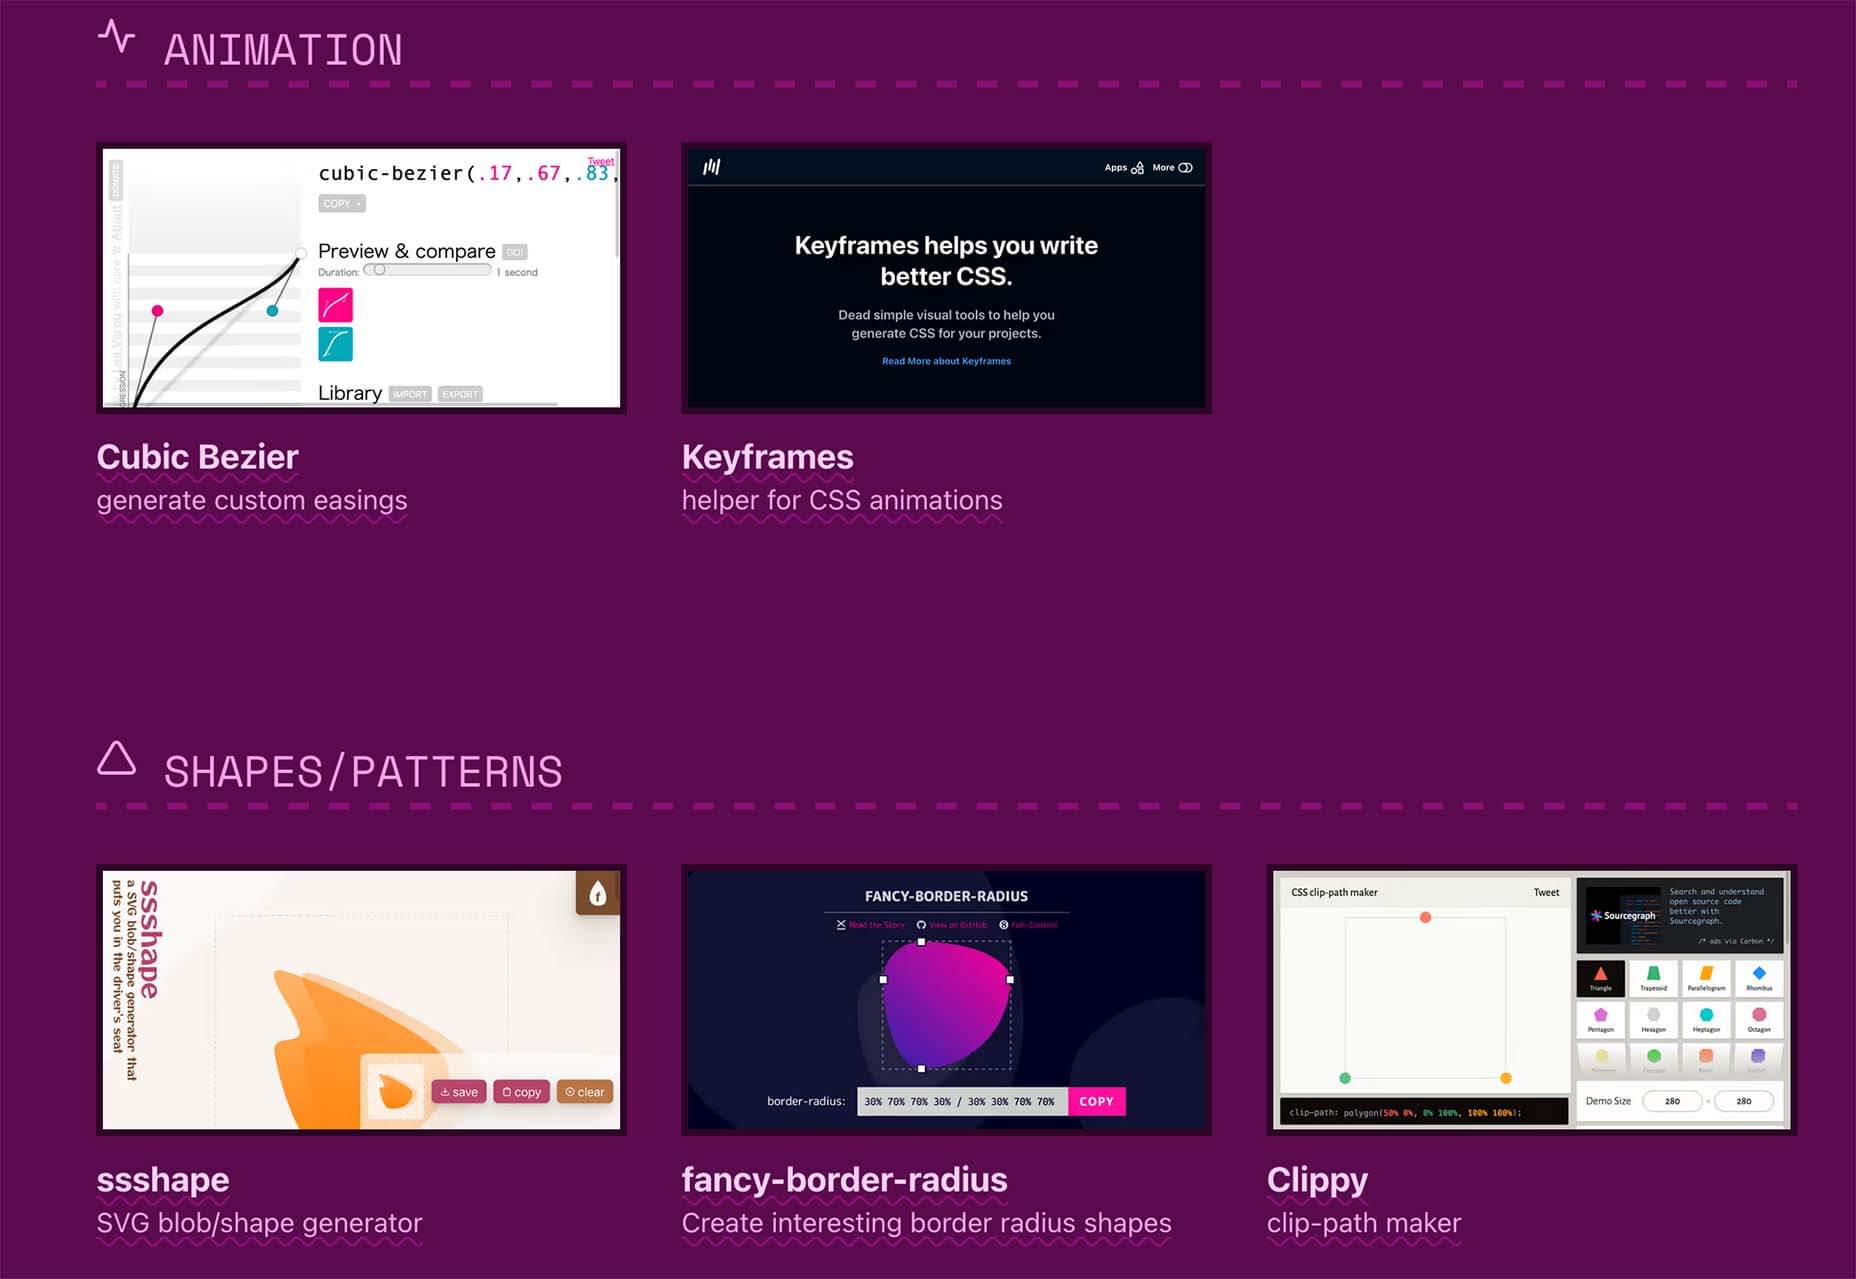Viewport: 1856px width, 1279px height.
Task: Click the IMPORT button next to Library
Action: pos(410,394)
